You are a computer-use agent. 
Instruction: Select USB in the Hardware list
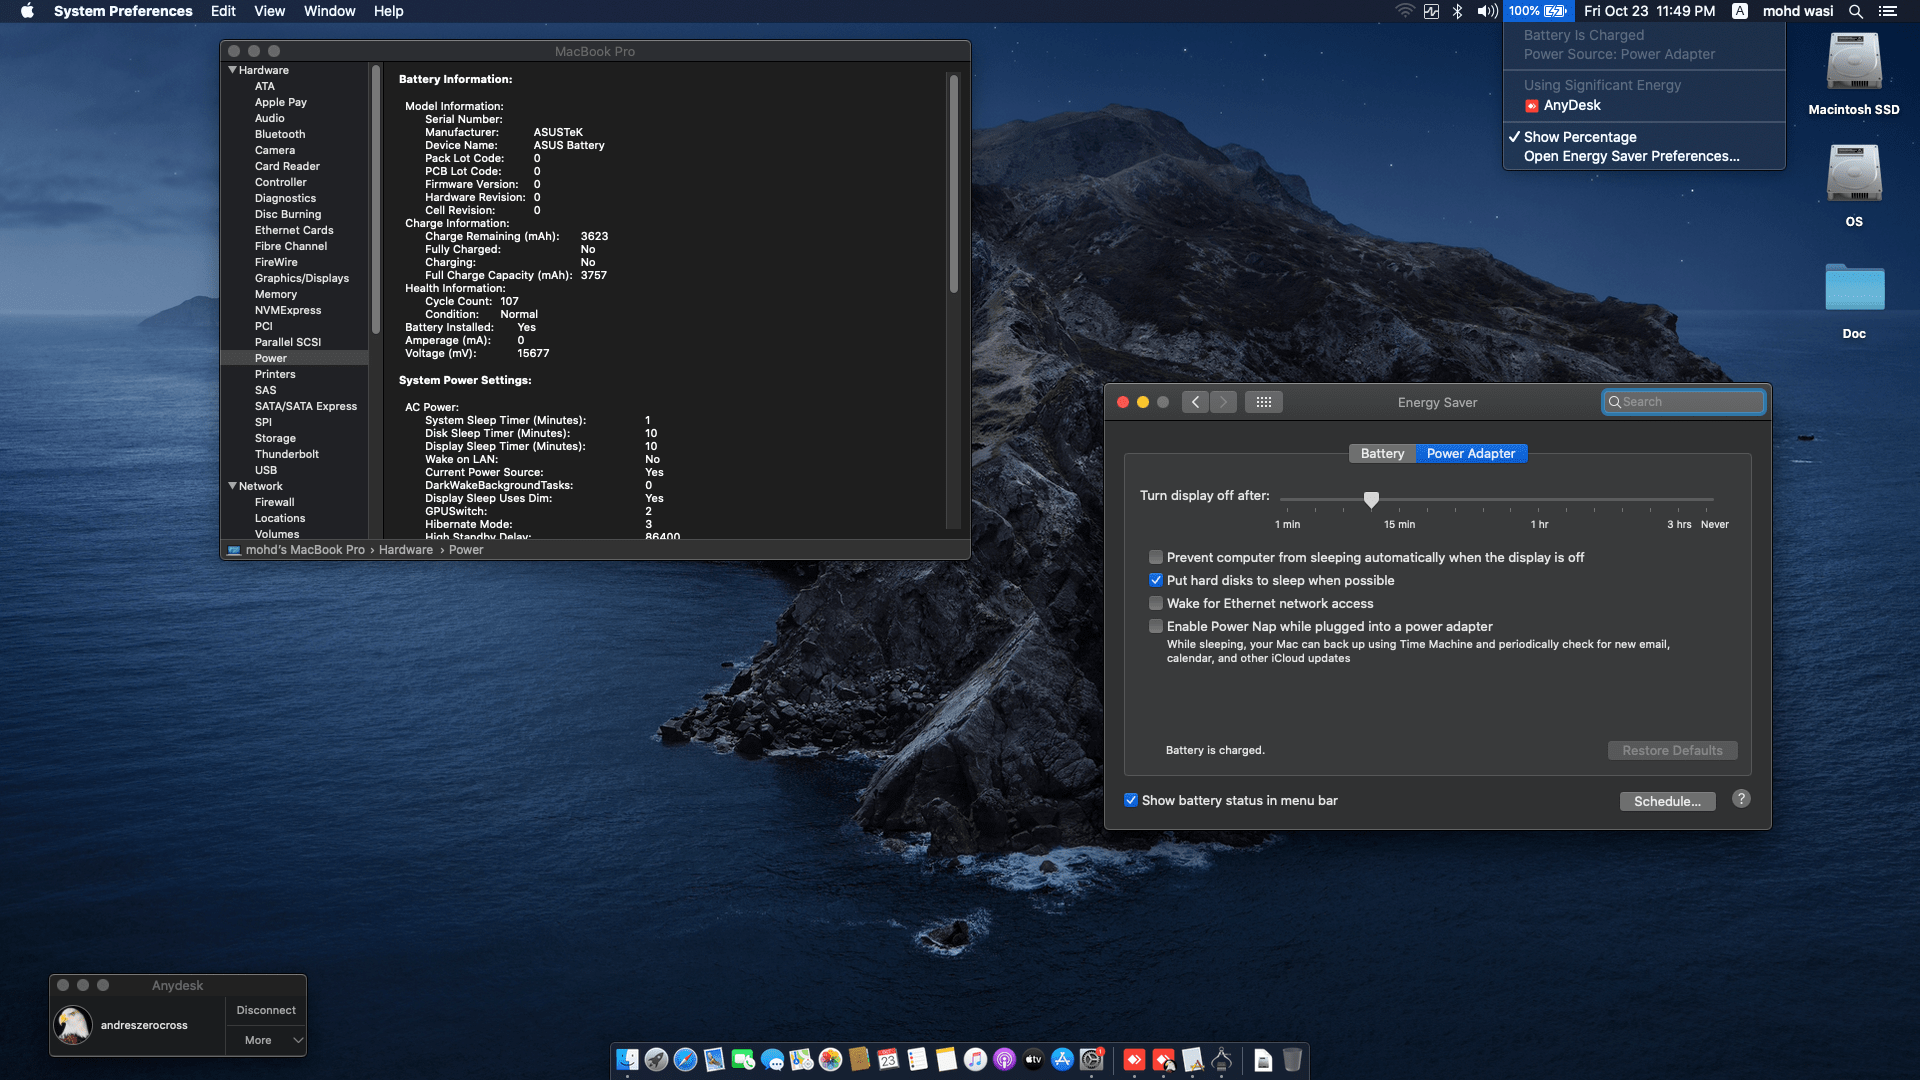[266, 470]
